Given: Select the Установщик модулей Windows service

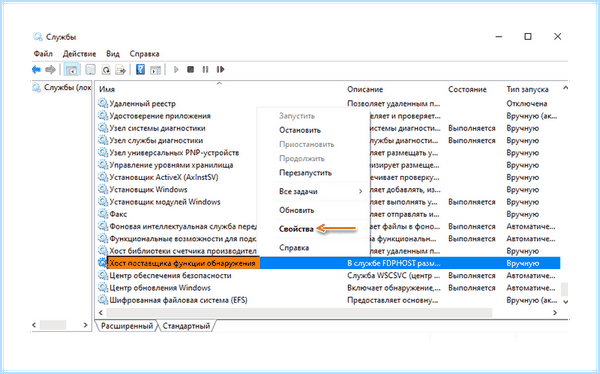Looking at the screenshot, I should (x=165, y=202).
